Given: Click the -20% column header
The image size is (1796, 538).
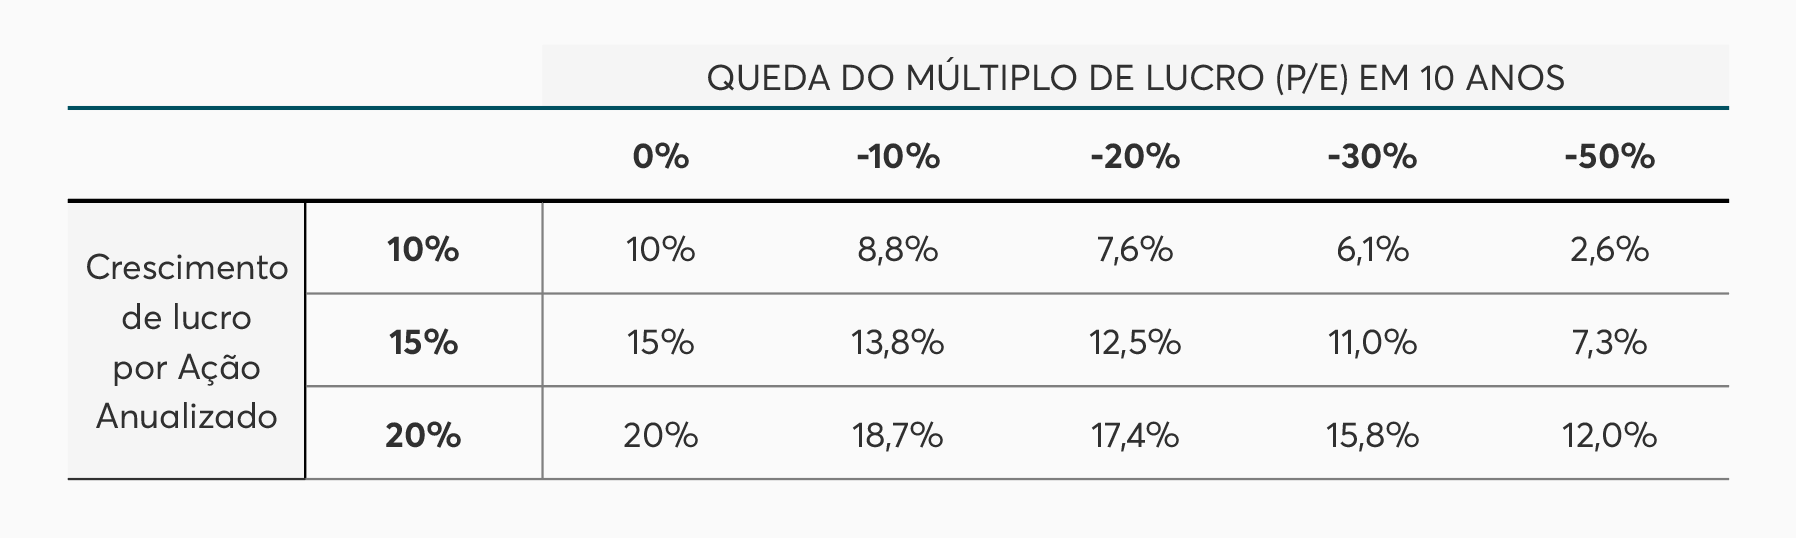Looking at the screenshot, I should [x=1135, y=157].
